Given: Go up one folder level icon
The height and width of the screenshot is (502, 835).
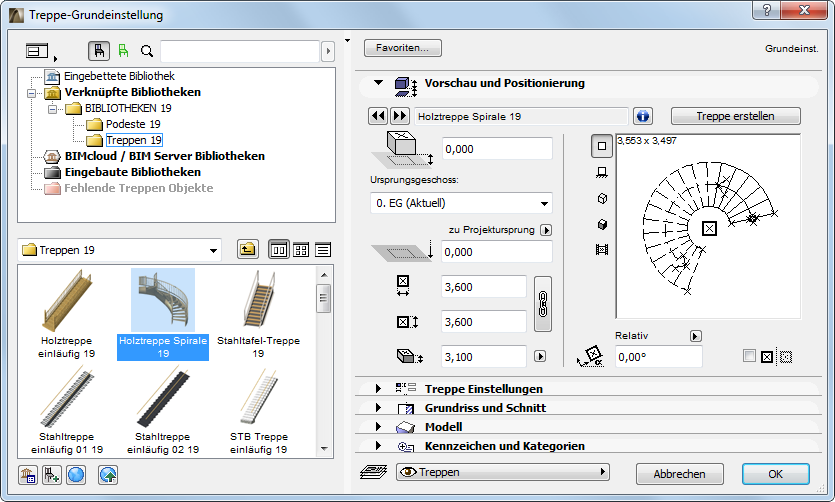Looking at the screenshot, I should coord(248,250).
